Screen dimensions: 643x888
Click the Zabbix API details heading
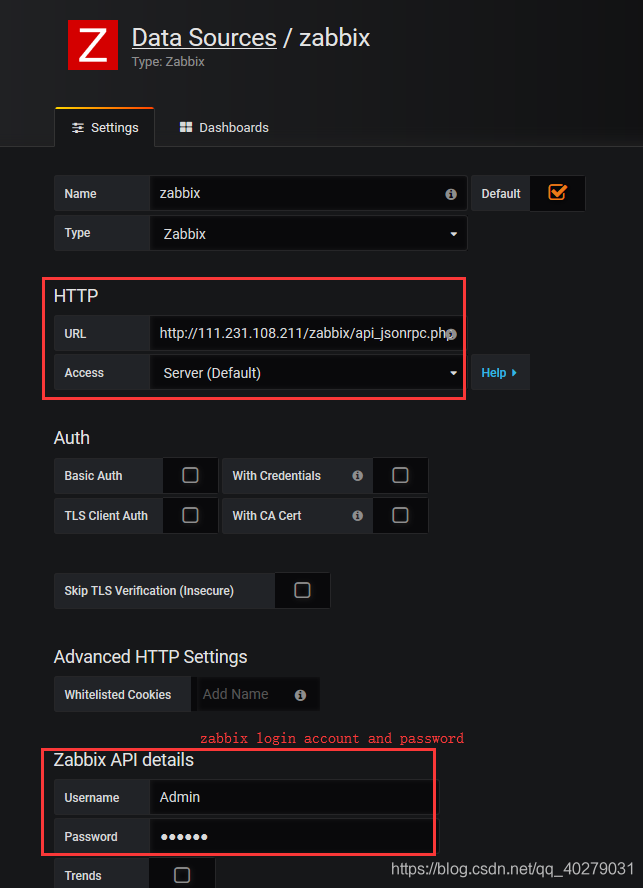coord(124,760)
